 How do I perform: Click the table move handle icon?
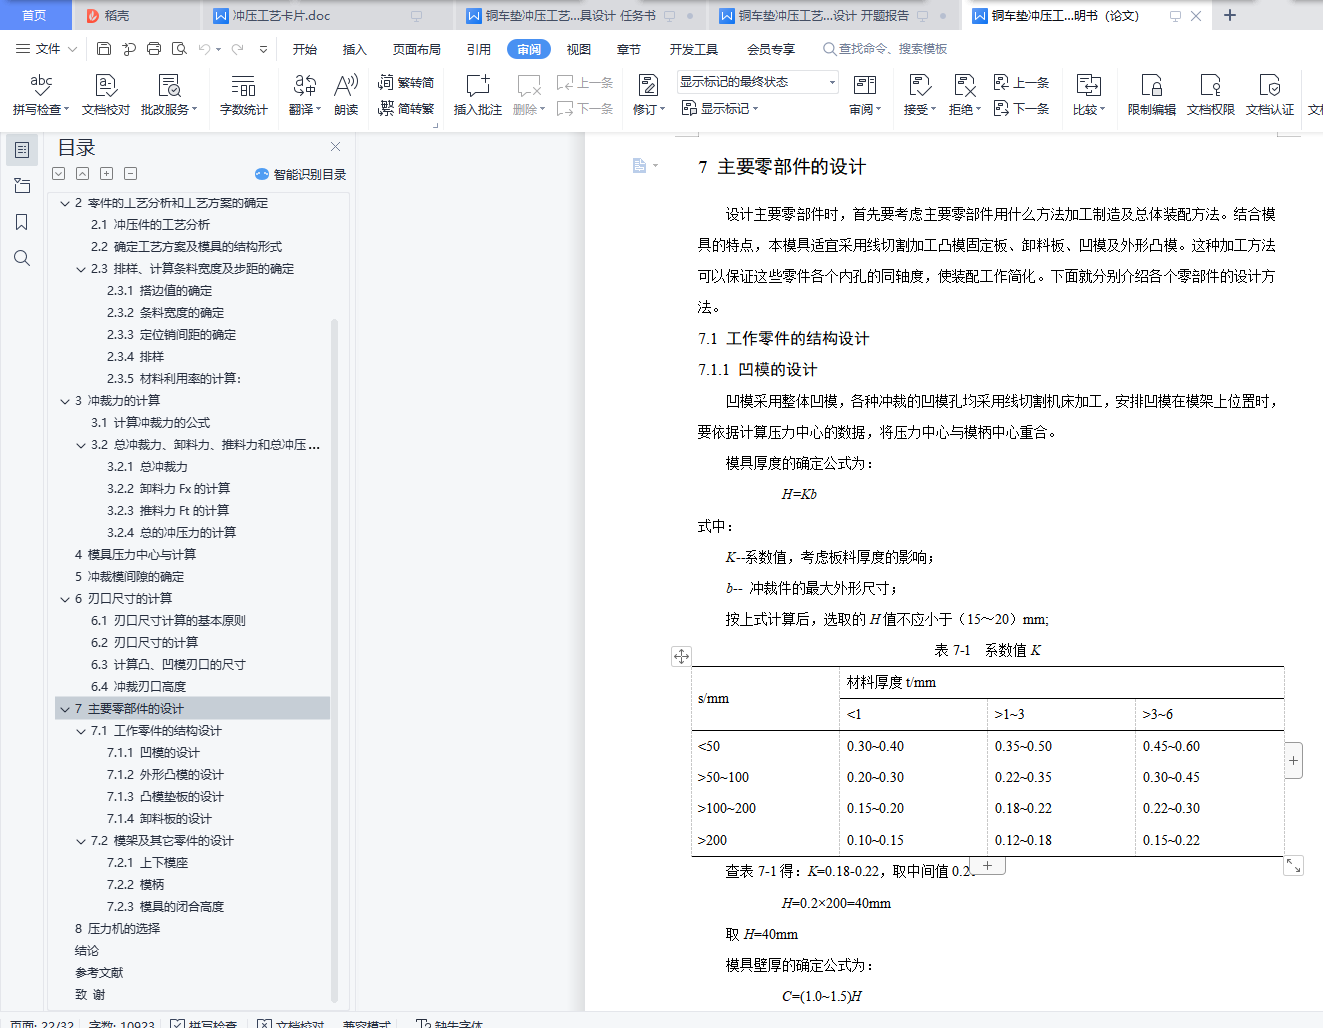[681, 656]
